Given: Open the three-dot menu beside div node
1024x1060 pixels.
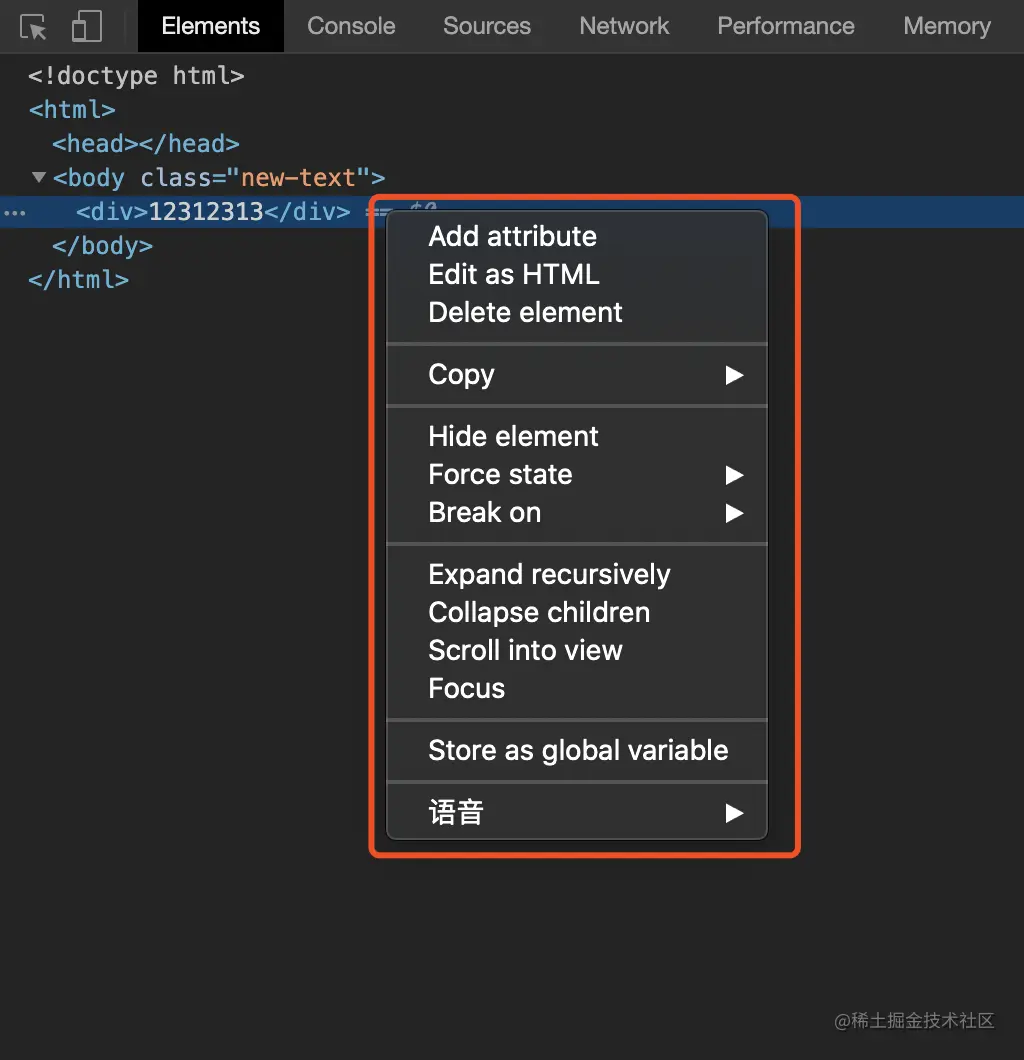Looking at the screenshot, I should 14,212.
